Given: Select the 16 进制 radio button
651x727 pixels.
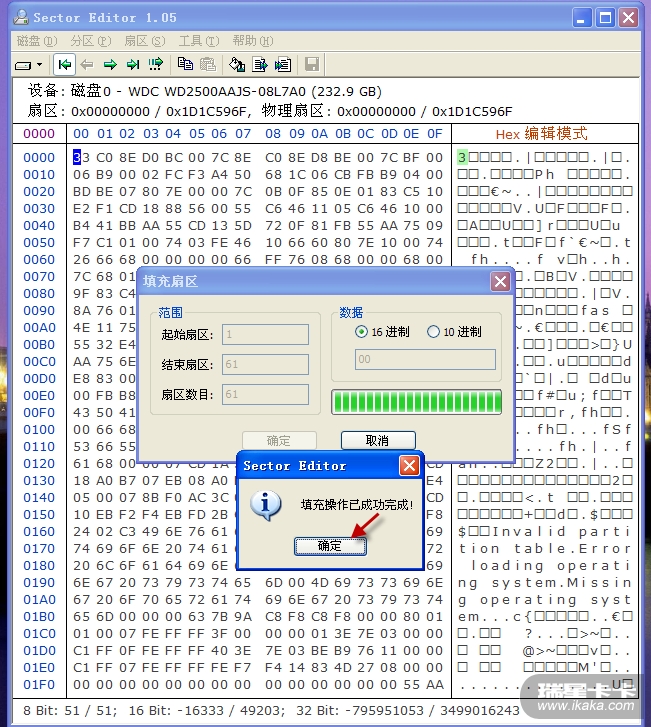Looking at the screenshot, I should (x=362, y=332).
